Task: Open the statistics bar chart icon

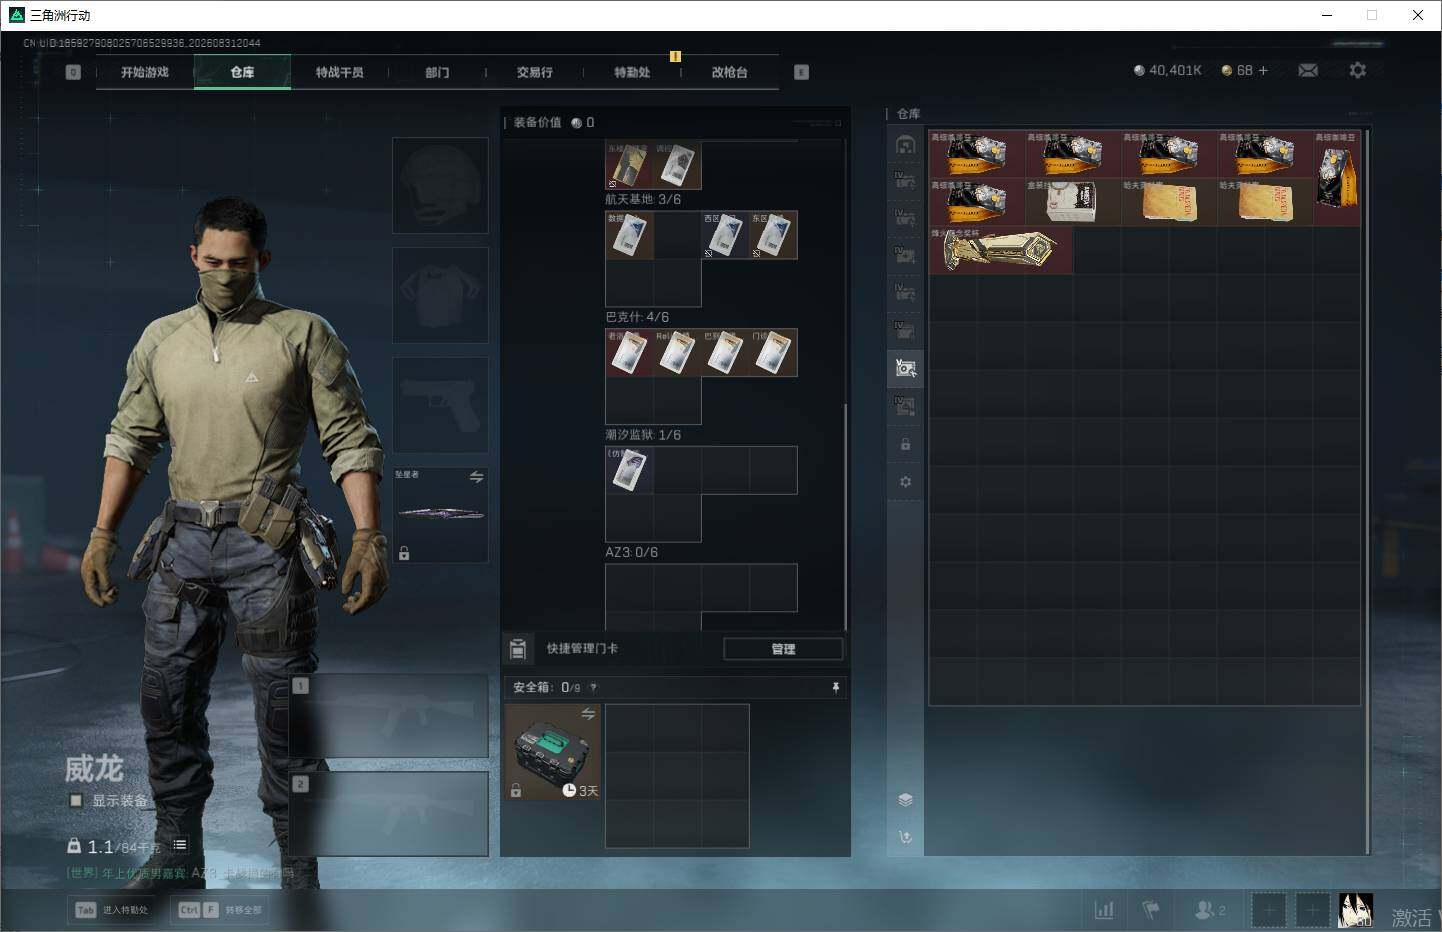Action: pos(1104,910)
